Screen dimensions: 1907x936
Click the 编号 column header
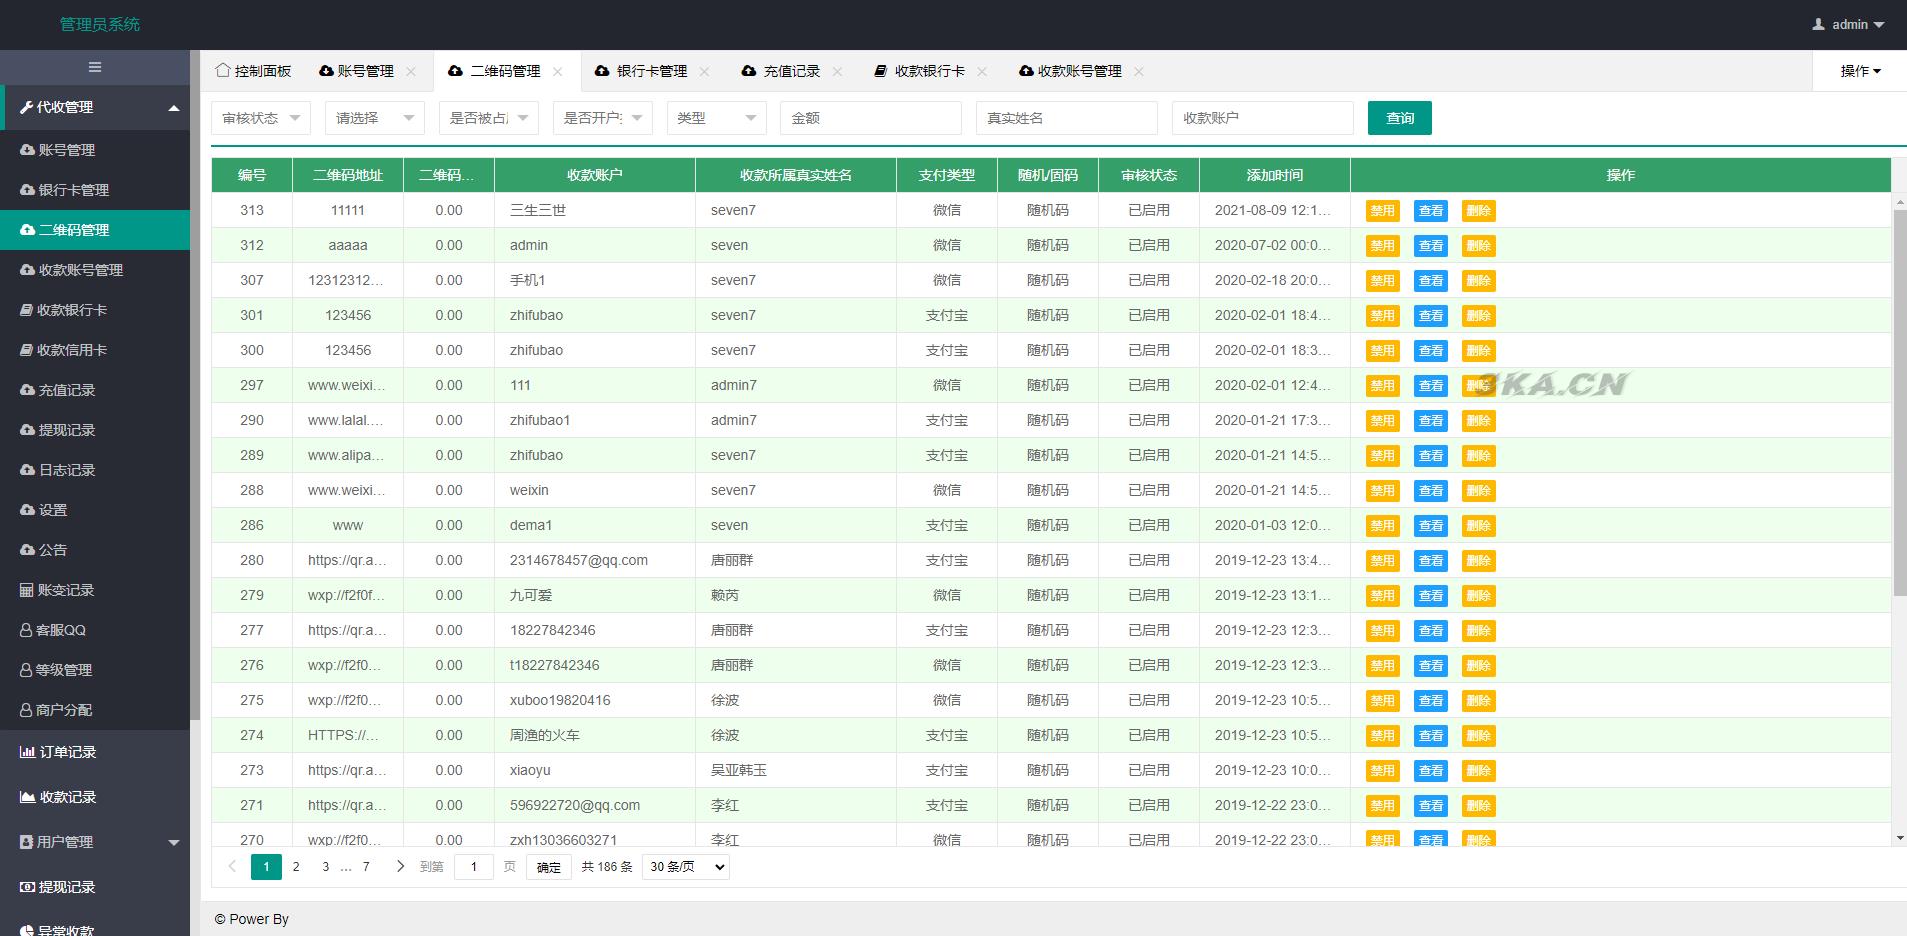(252, 175)
